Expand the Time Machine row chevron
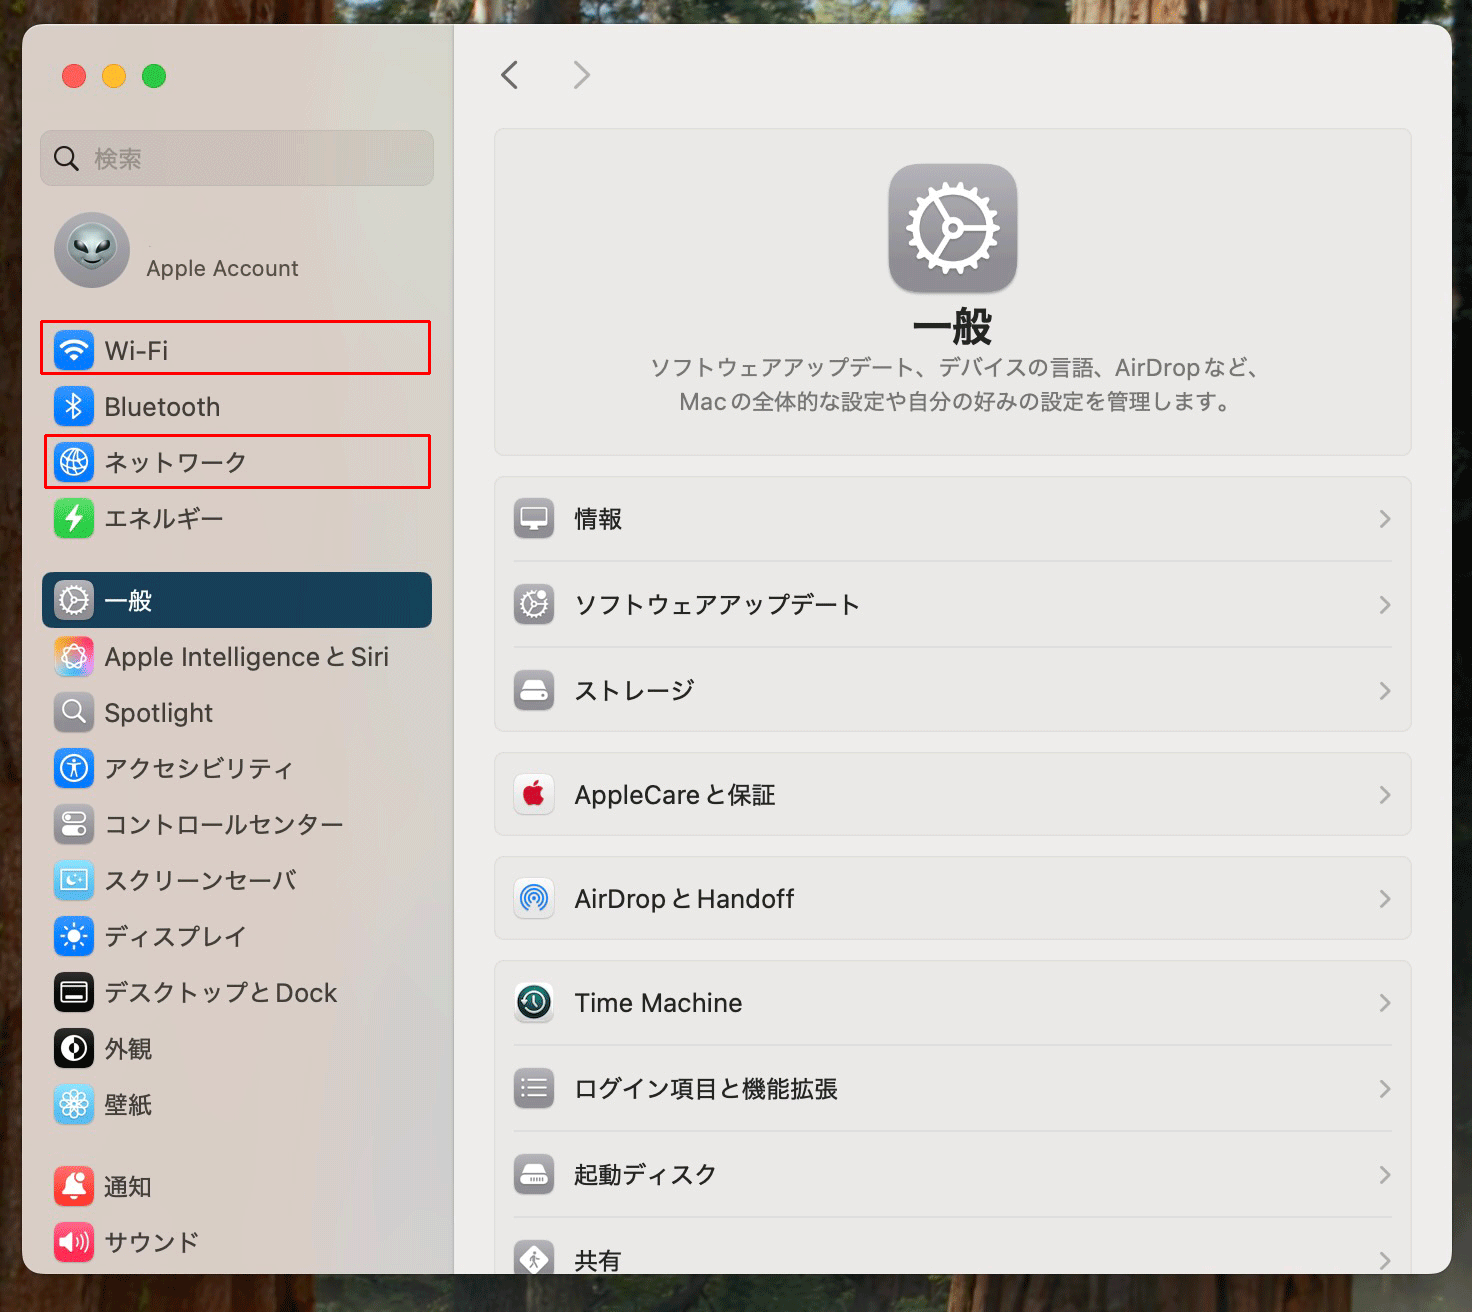Viewport: 1472px width, 1312px height. [1385, 1002]
